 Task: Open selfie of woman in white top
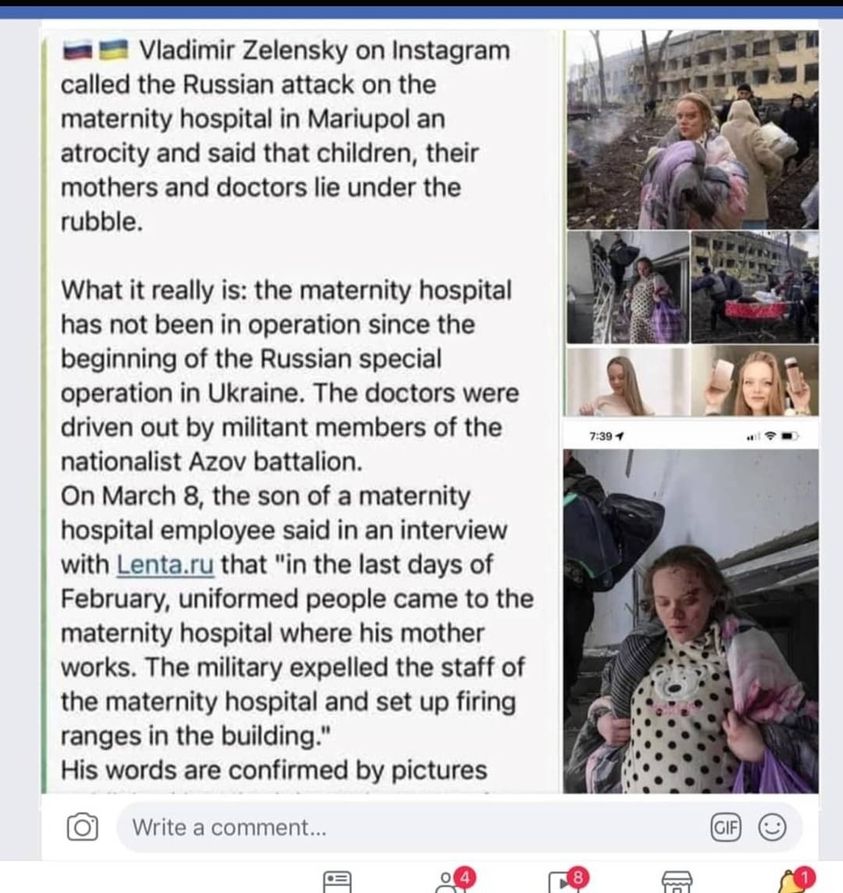click(x=628, y=380)
